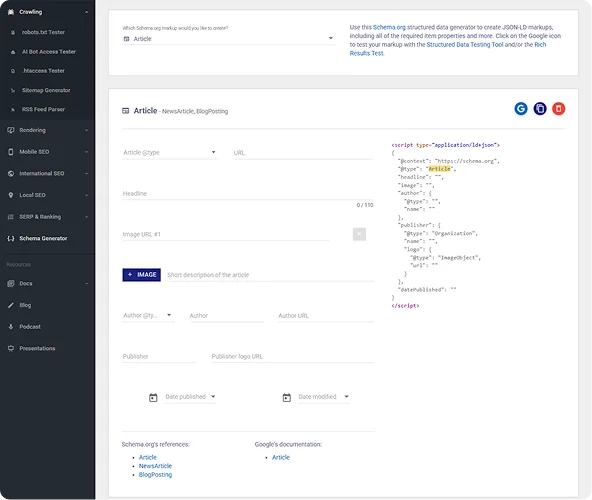
Task: Click the International SEO globe icon
Action: (11, 174)
